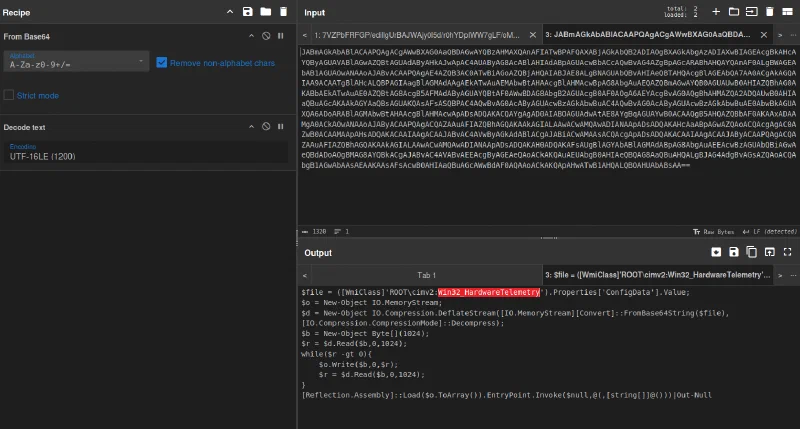This screenshot has width=800, height=429.
Task: Set breakpoint on From Base64 operation
Action: click(x=281, y=36)
